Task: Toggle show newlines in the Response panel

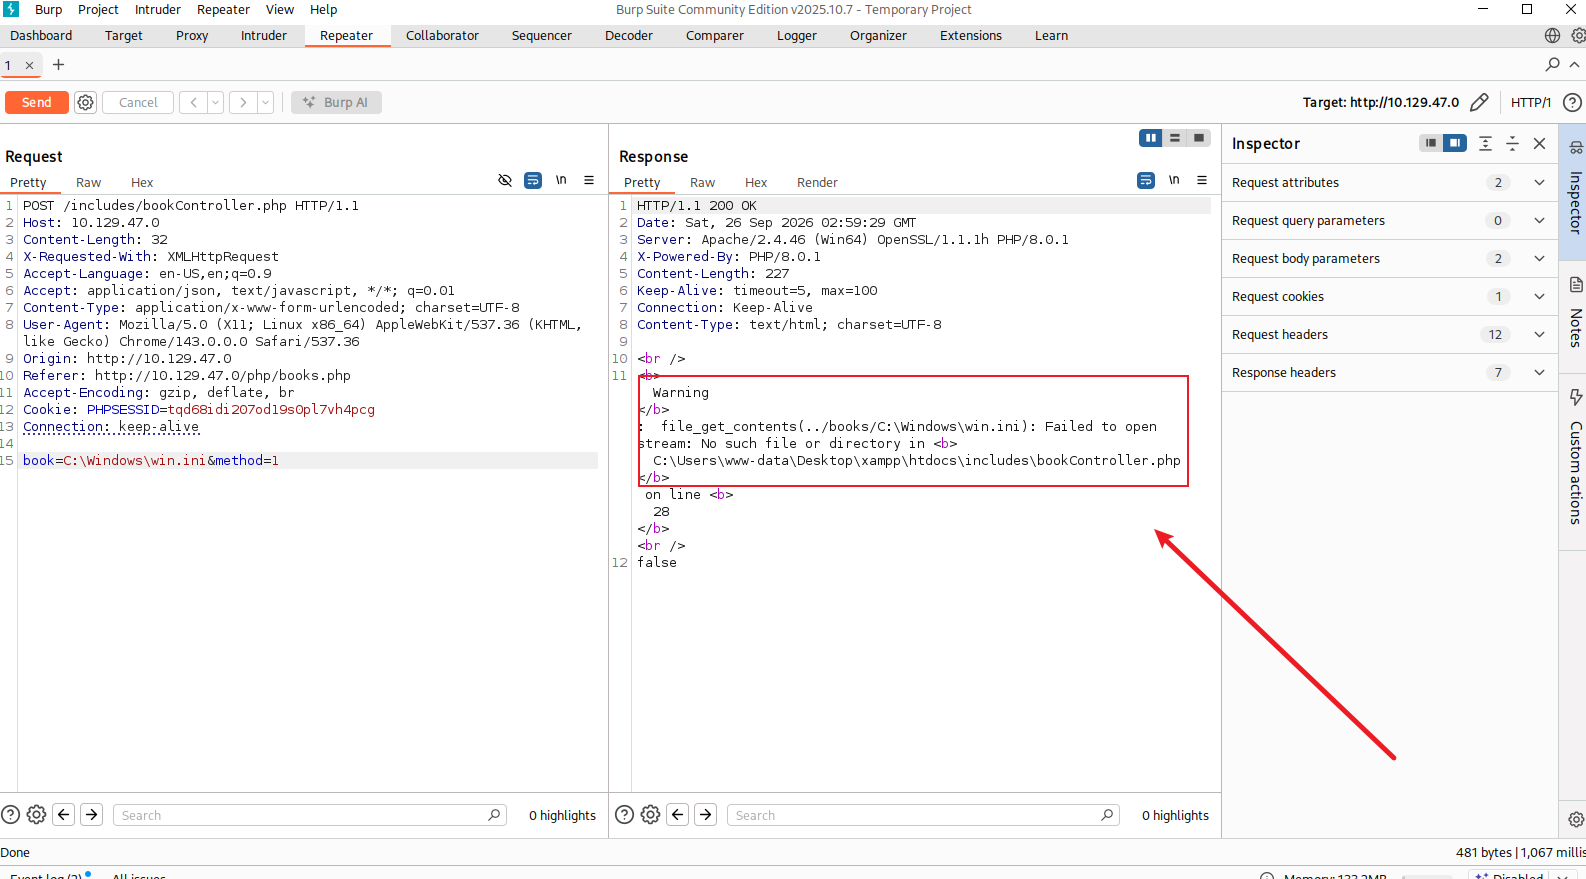Action: 1174,180
